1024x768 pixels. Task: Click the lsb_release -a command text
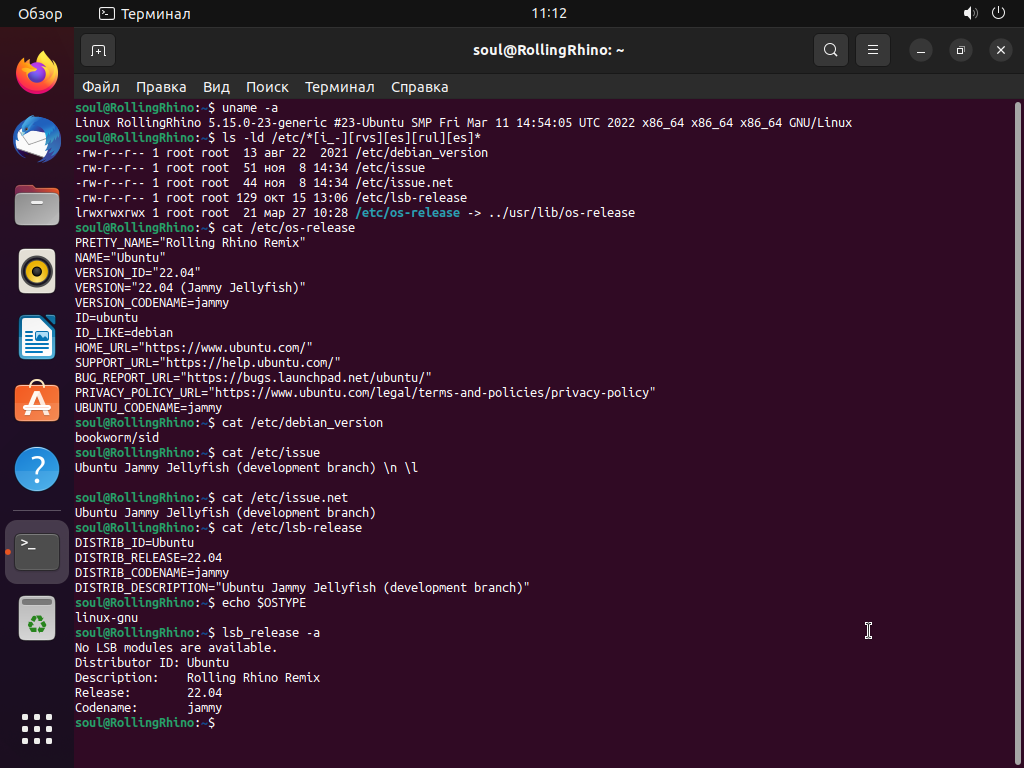pos(271,633)
